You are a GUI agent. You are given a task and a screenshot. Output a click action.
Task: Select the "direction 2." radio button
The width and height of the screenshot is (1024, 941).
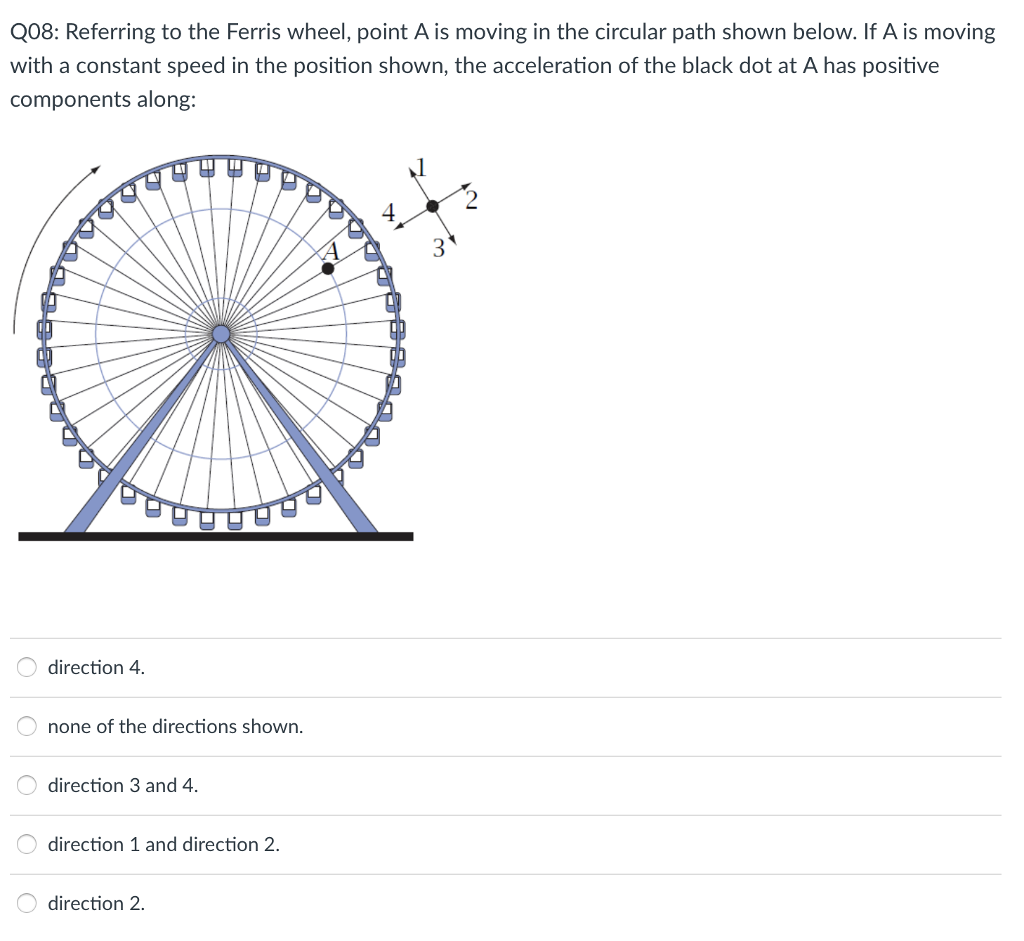[28, 903]
